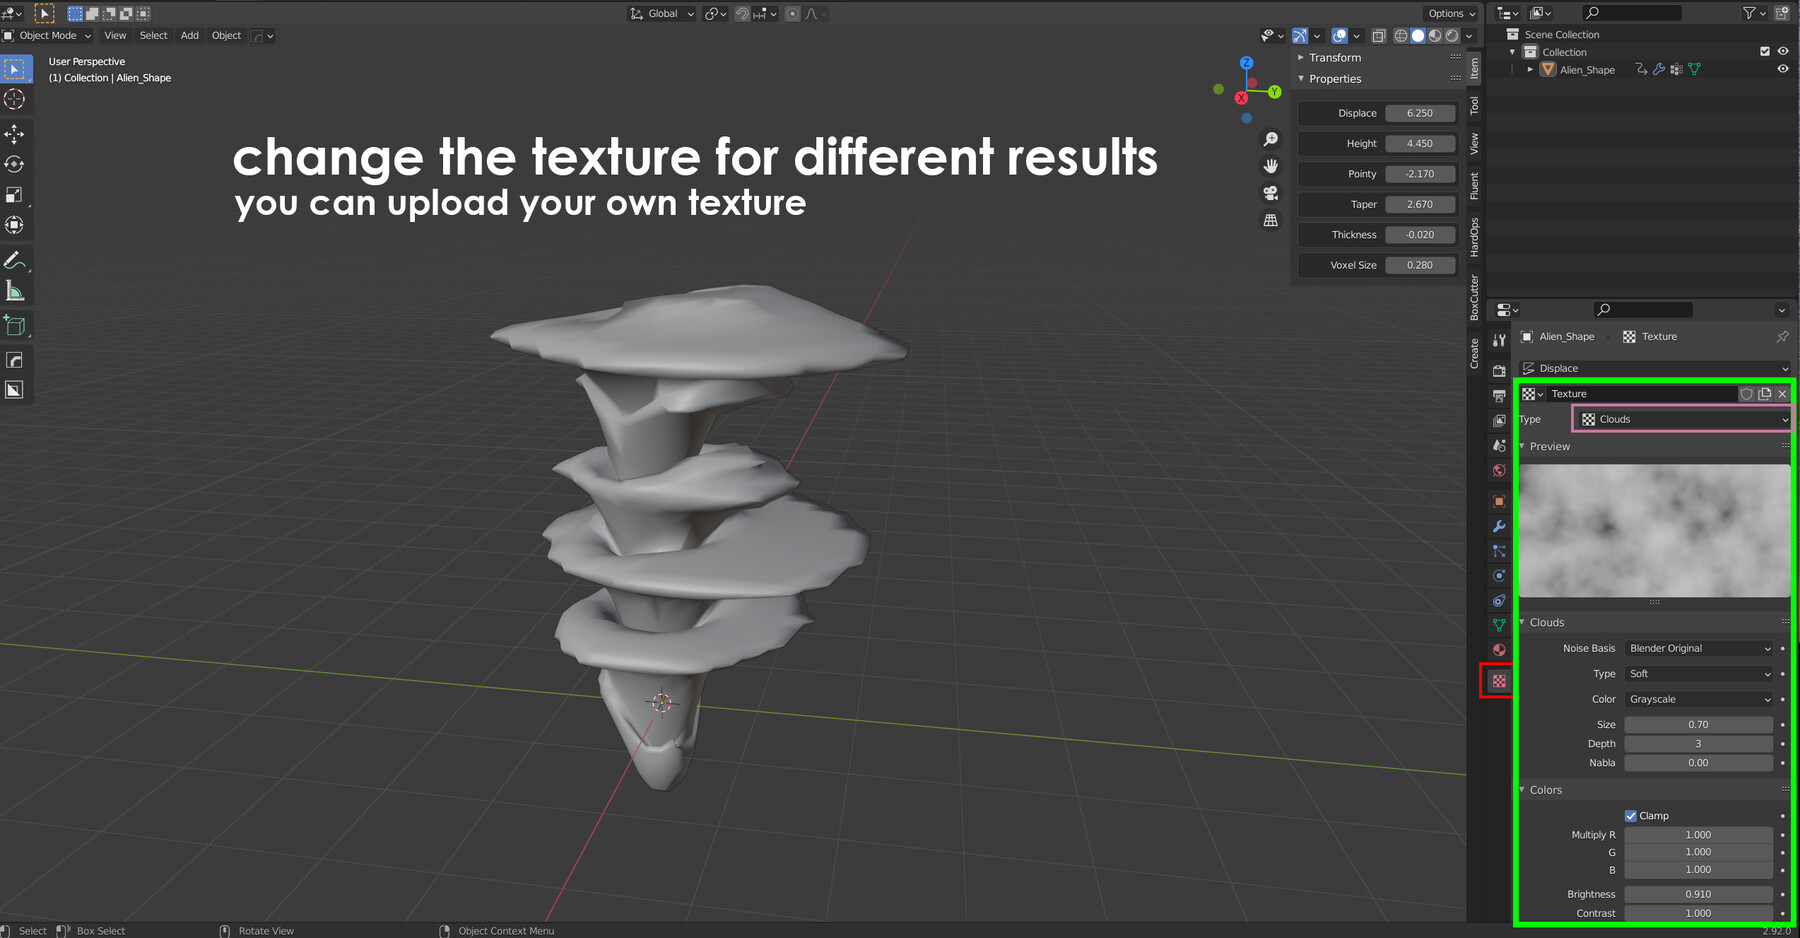Open the Object menu in the header

point(225,35)
